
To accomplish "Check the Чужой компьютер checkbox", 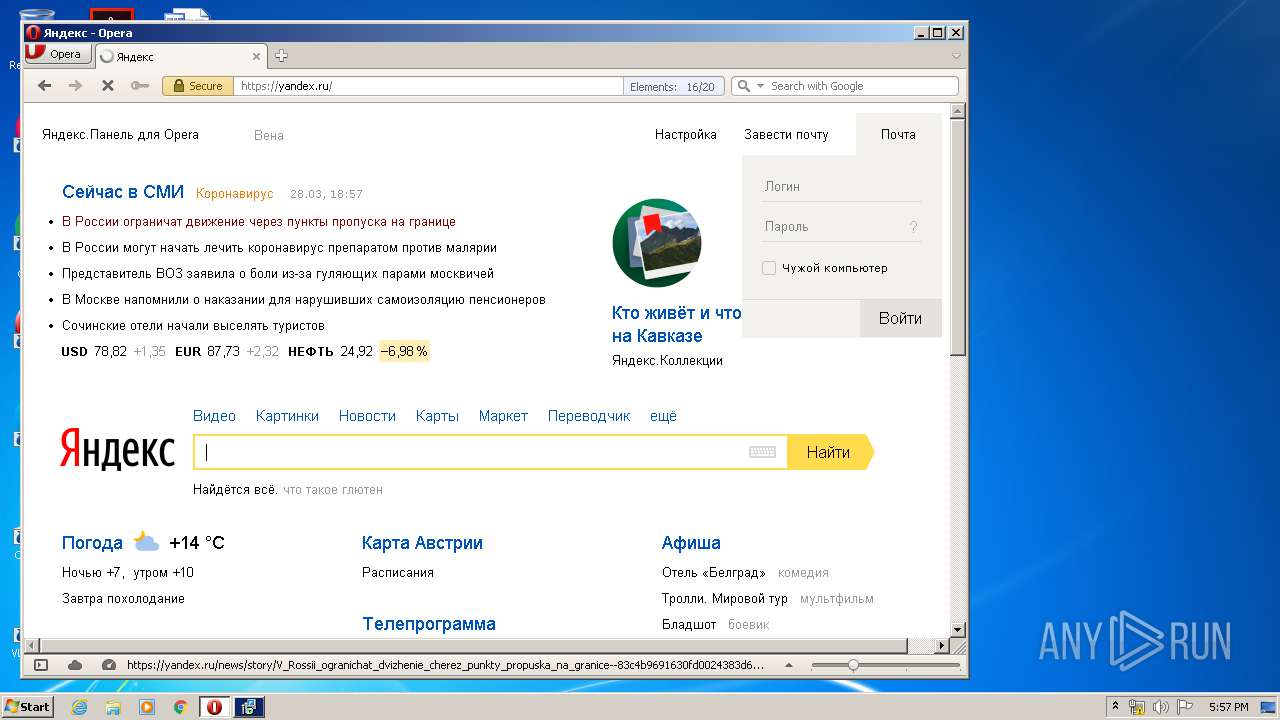I will click(x=769, y=268).
